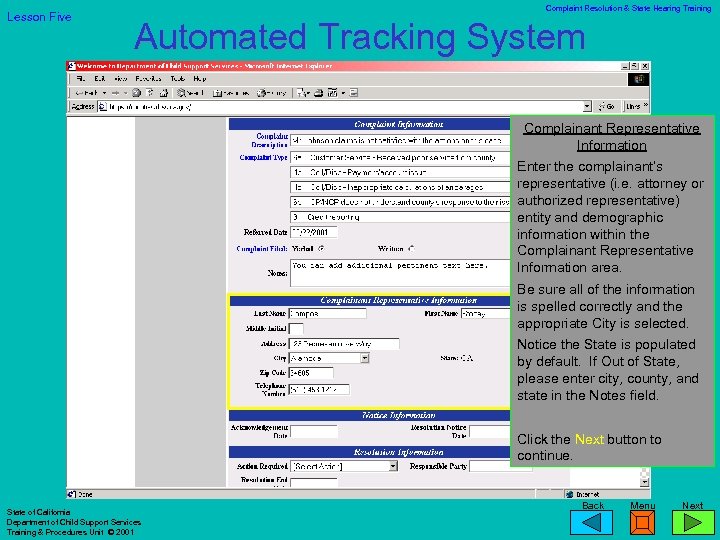
Task: Select the Written radio button
Action: [x=411, y=248]
